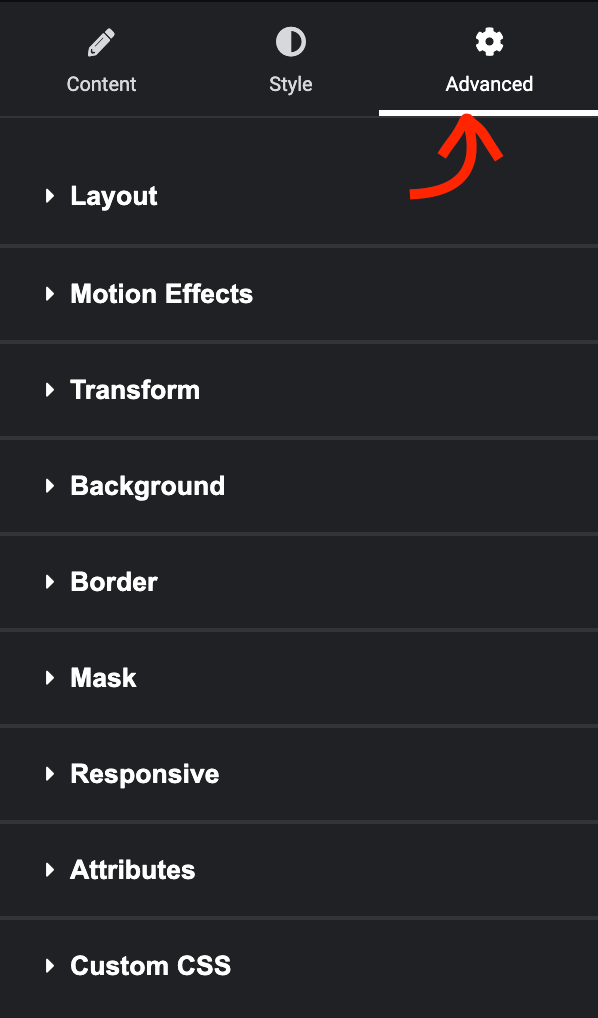Open the Custom CSS section
Screen dimensions: 598x1018
(x=52, y=966)
